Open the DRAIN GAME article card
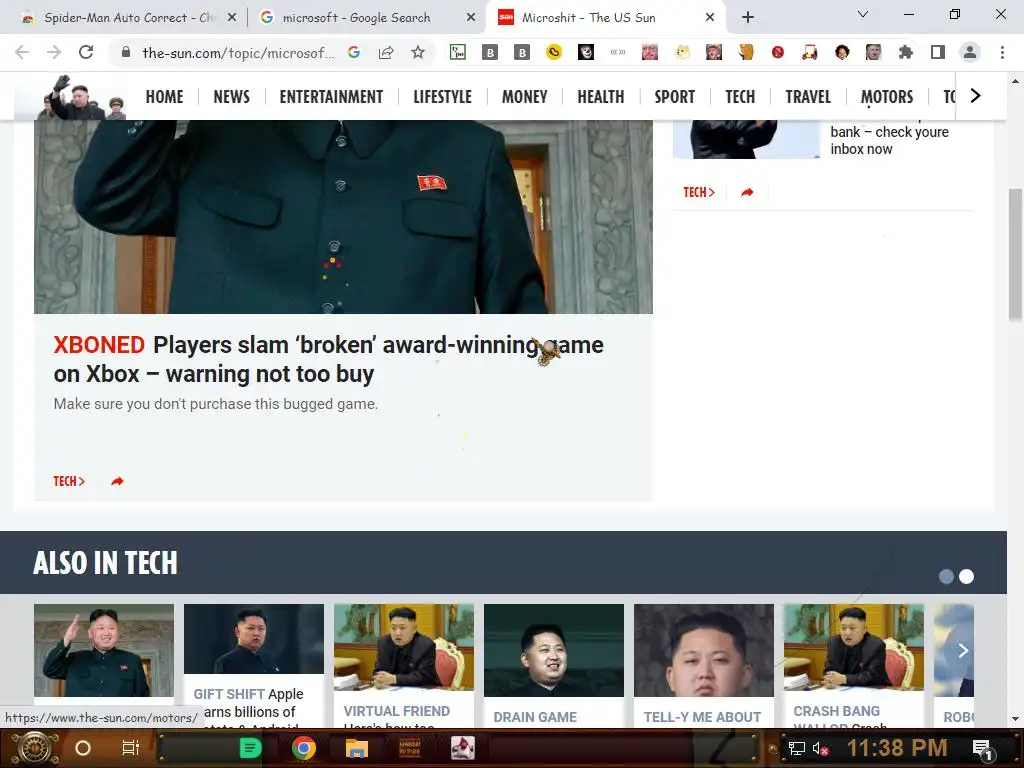1024x768 pixels. pos(554,665)
